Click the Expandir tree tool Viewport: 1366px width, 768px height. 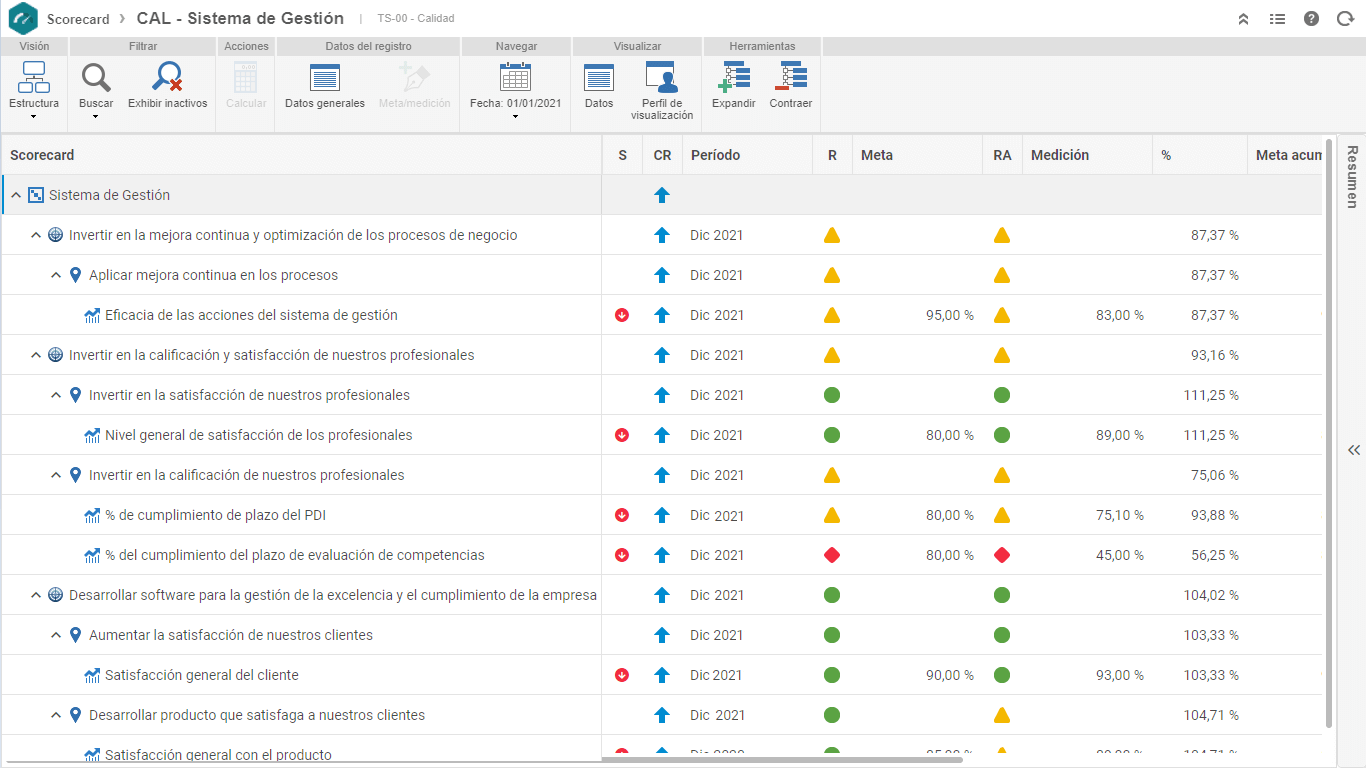click(734, 86)
